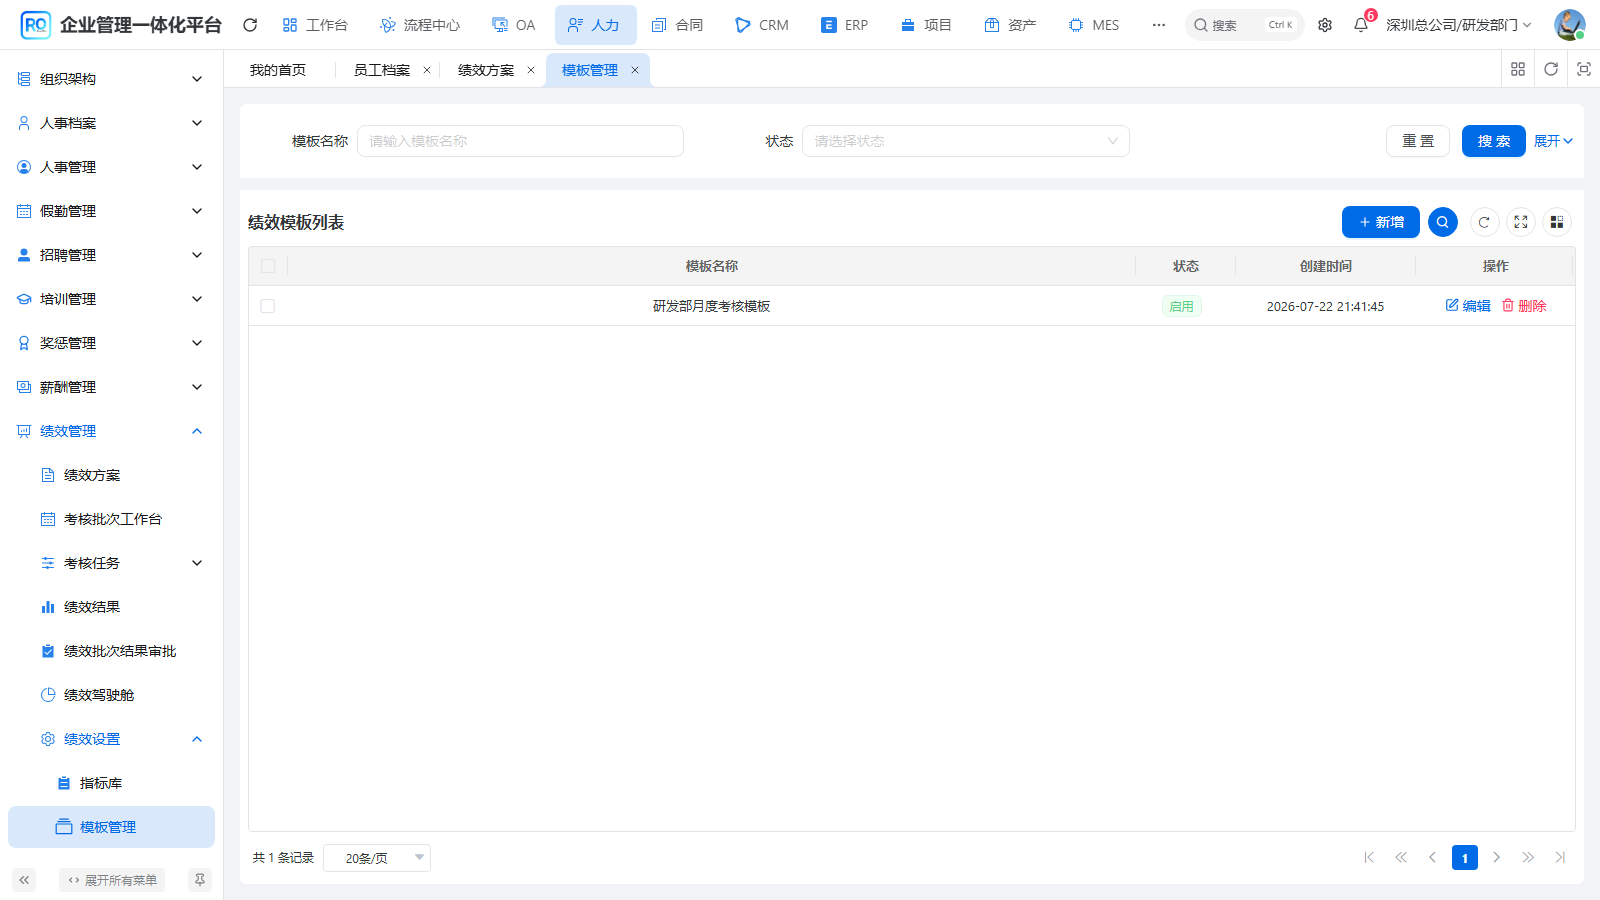Open the 20条/页 page size dropdown

[x=377, y=858]
